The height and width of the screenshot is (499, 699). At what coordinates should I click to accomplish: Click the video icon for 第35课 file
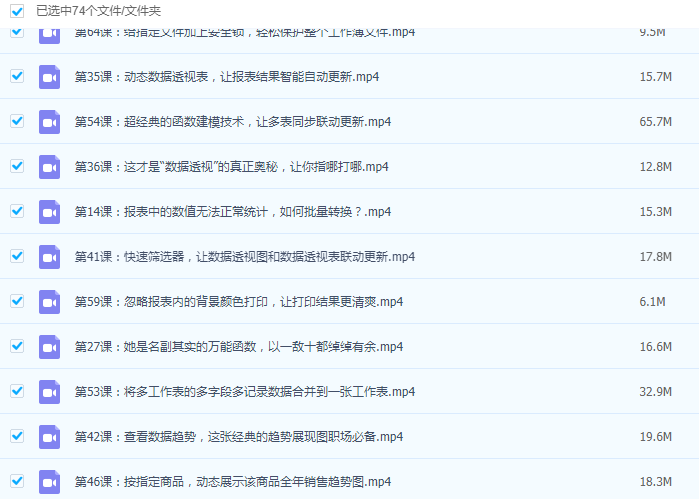tap(49, 77)
